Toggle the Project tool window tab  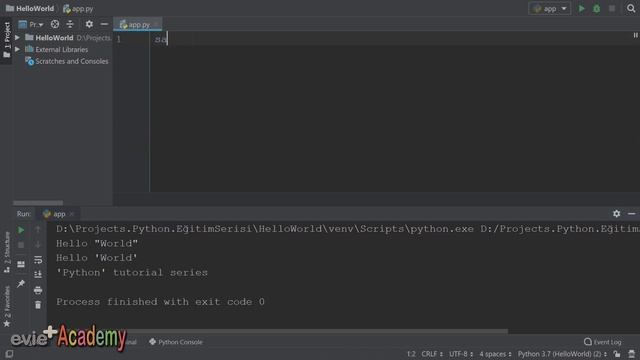click(x=7, y=40)
